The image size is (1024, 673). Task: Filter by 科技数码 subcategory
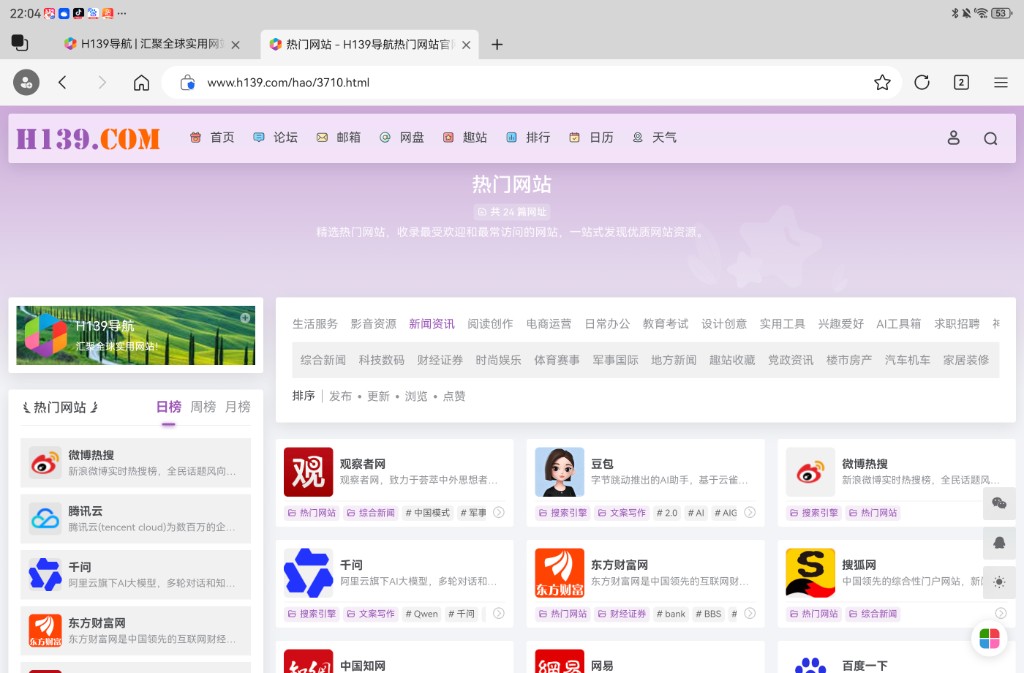click(381, 360)
